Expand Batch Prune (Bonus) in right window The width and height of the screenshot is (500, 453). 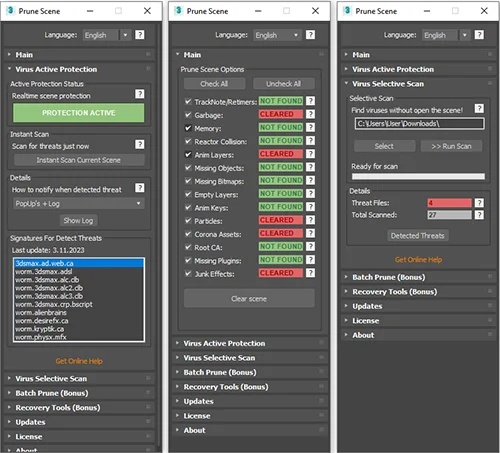418,277
